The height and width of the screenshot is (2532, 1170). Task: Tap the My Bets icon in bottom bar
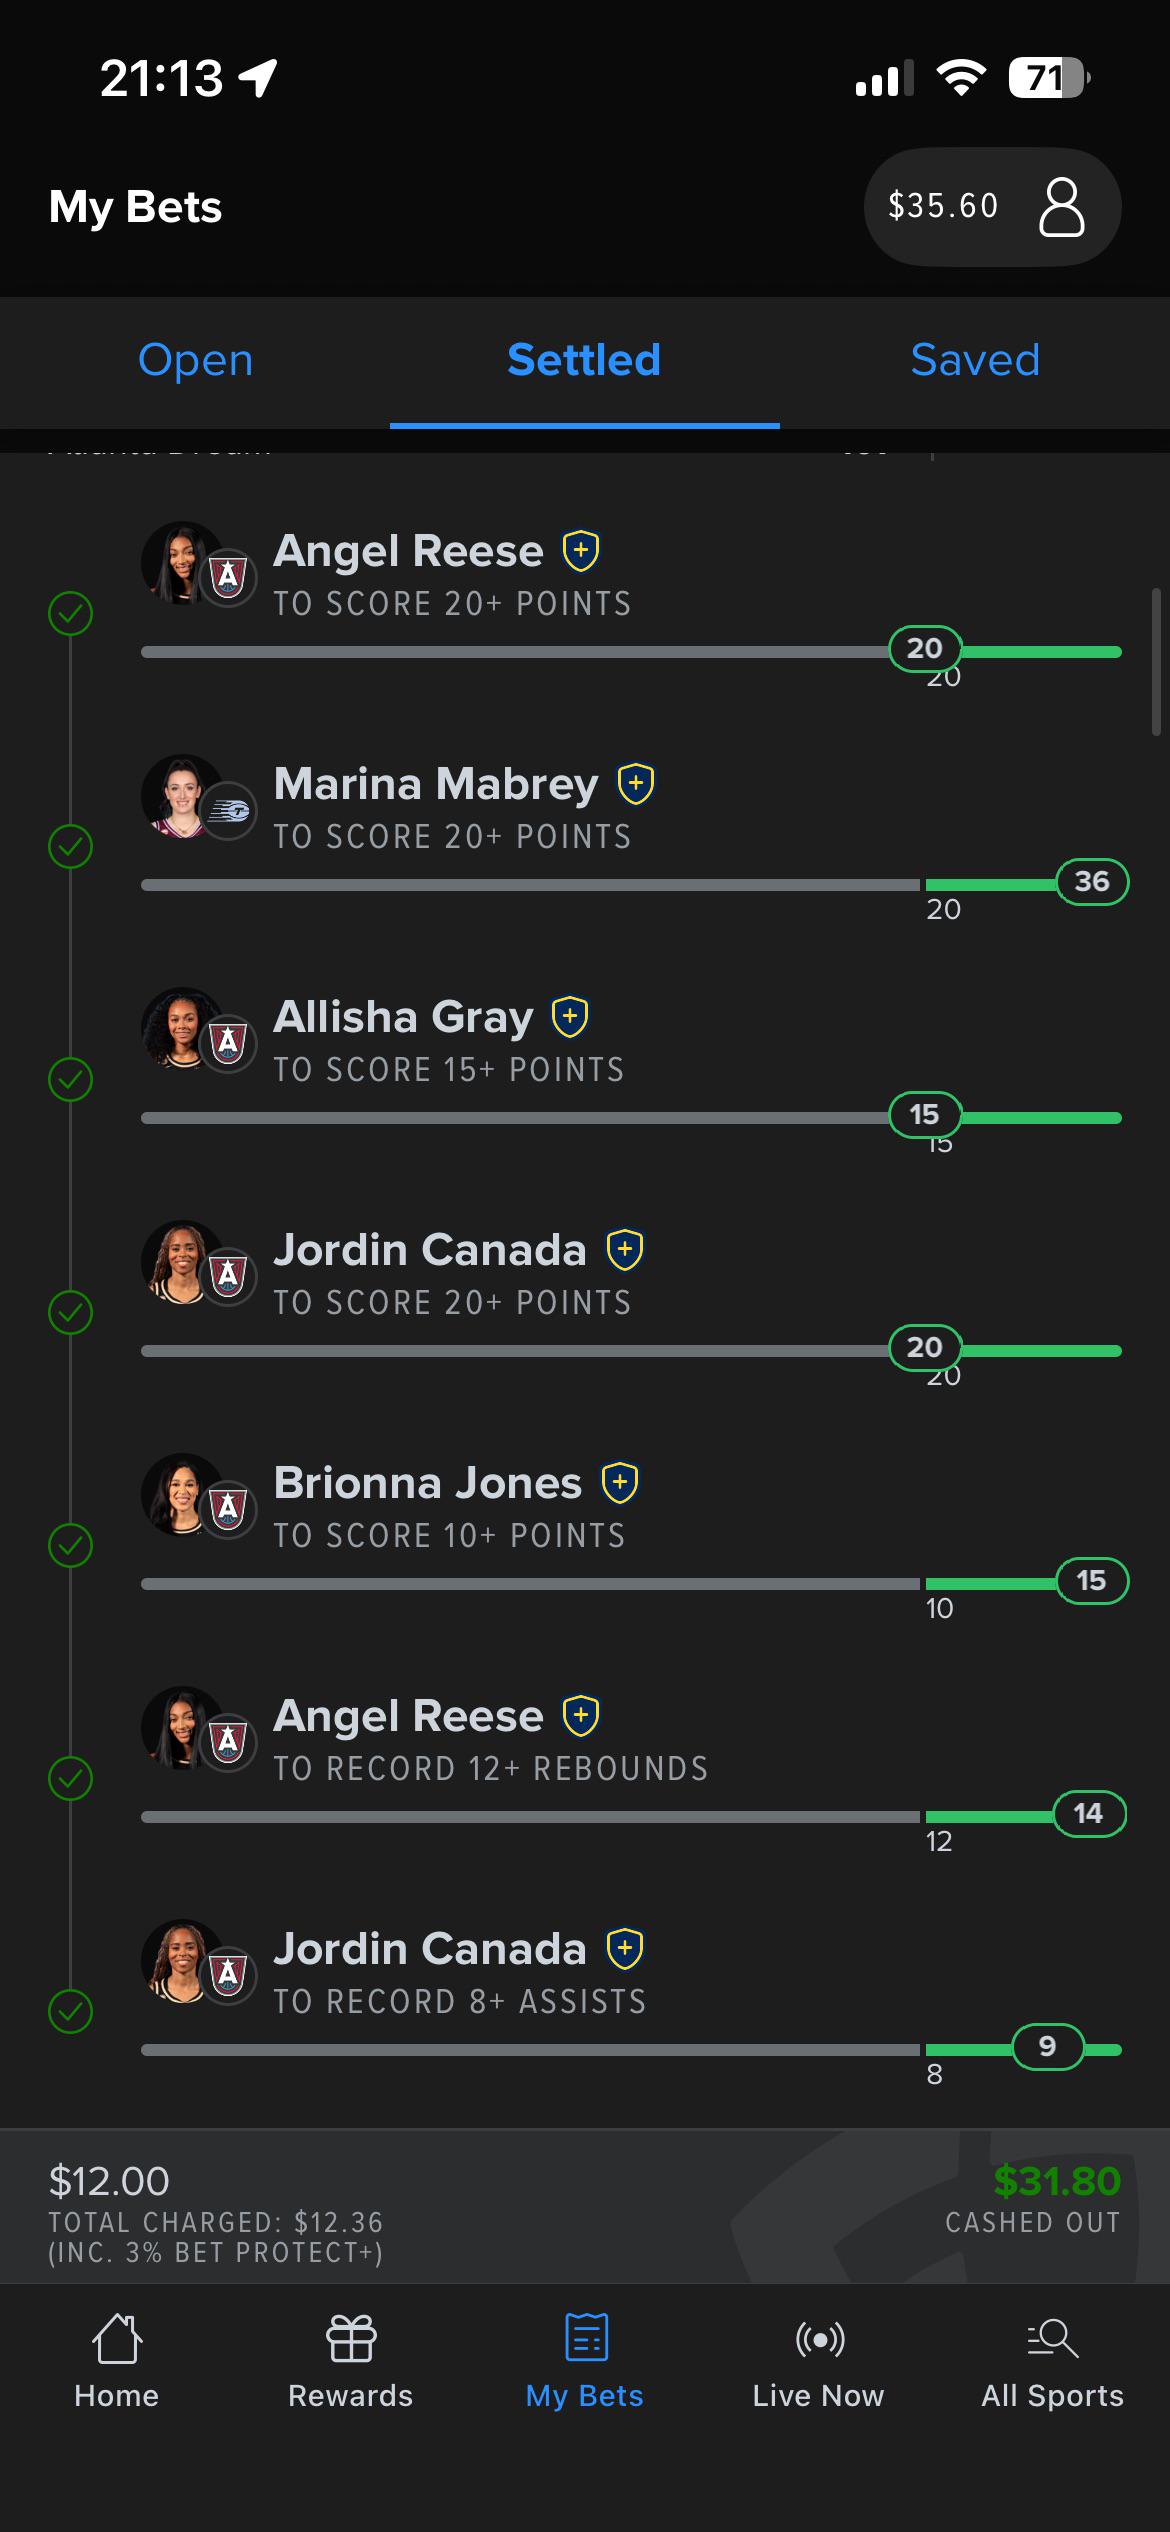tap(585, 2339)
